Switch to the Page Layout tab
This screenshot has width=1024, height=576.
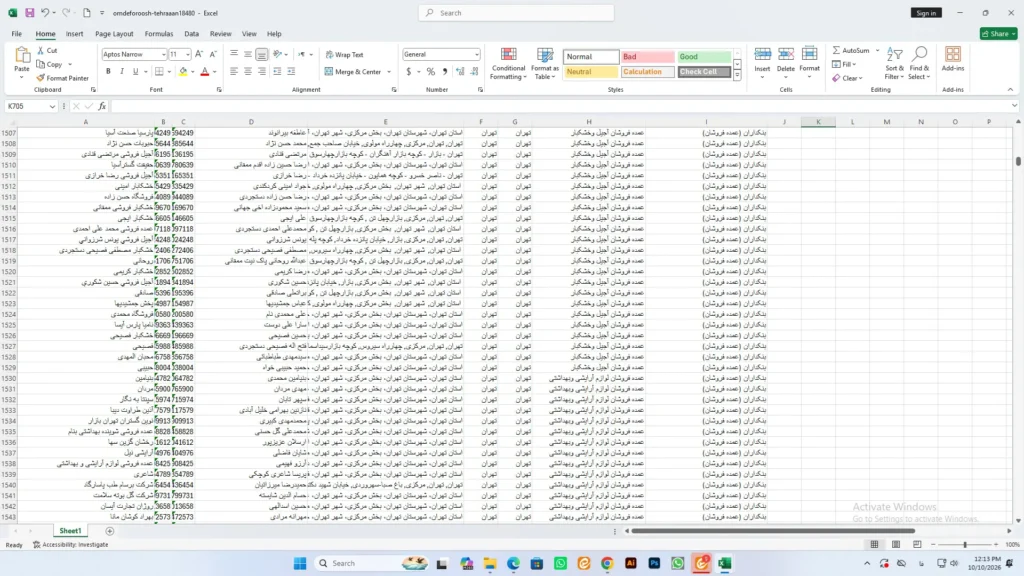coord(114,33)
